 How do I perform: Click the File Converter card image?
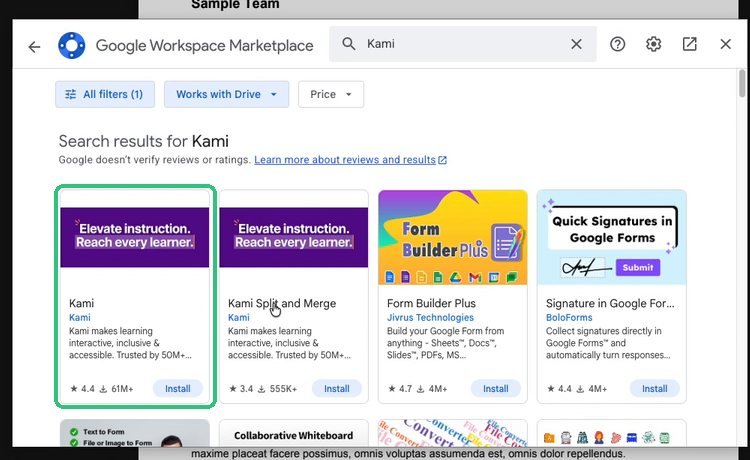(452, 433)
